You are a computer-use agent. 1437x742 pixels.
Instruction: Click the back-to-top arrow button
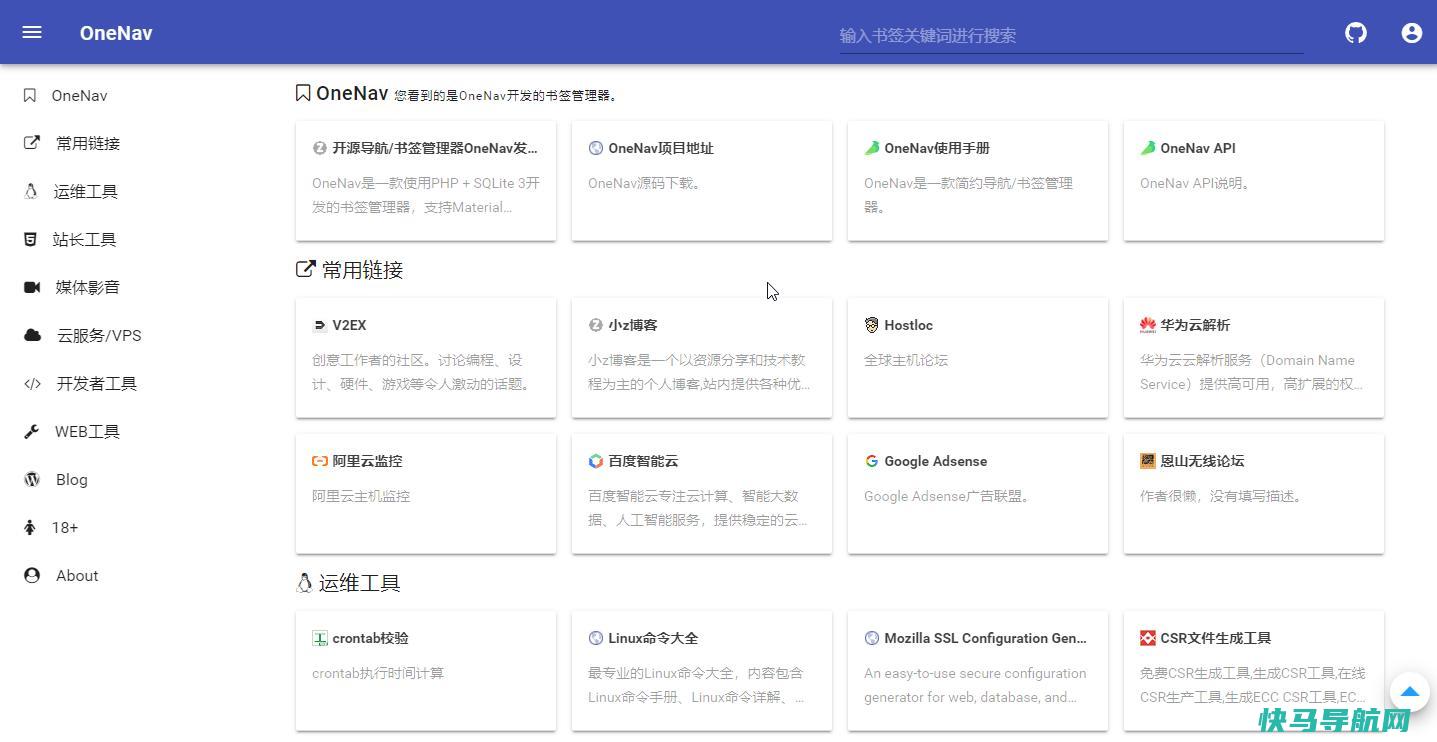point(1410,691)
